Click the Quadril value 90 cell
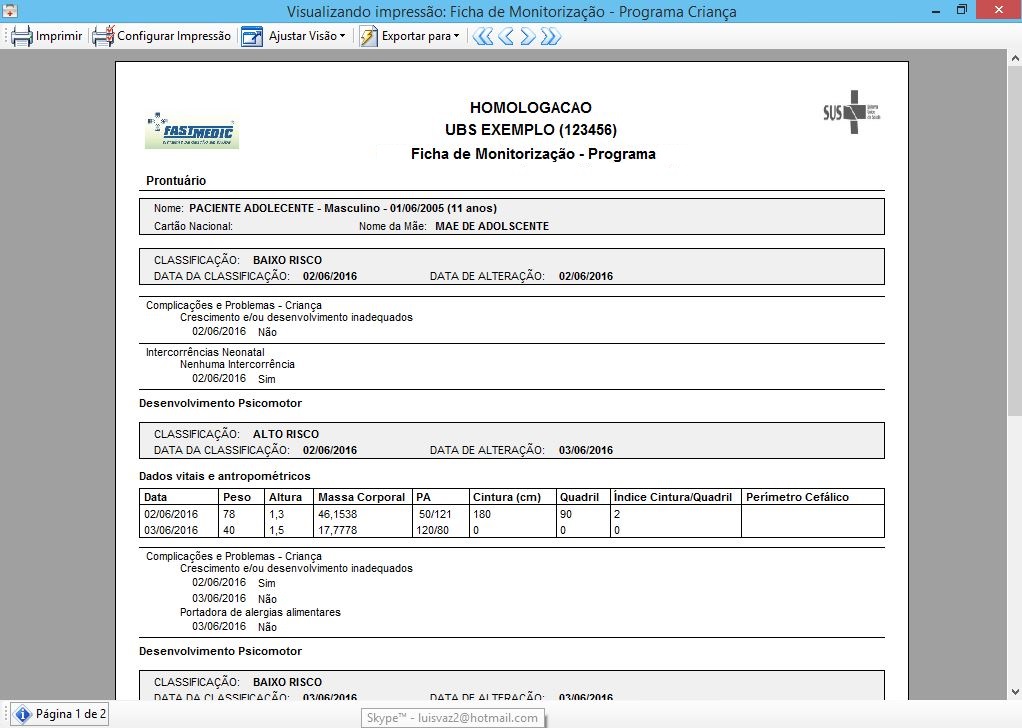Viewport: 1022px width, 728px height. click(x=566, y=514)
